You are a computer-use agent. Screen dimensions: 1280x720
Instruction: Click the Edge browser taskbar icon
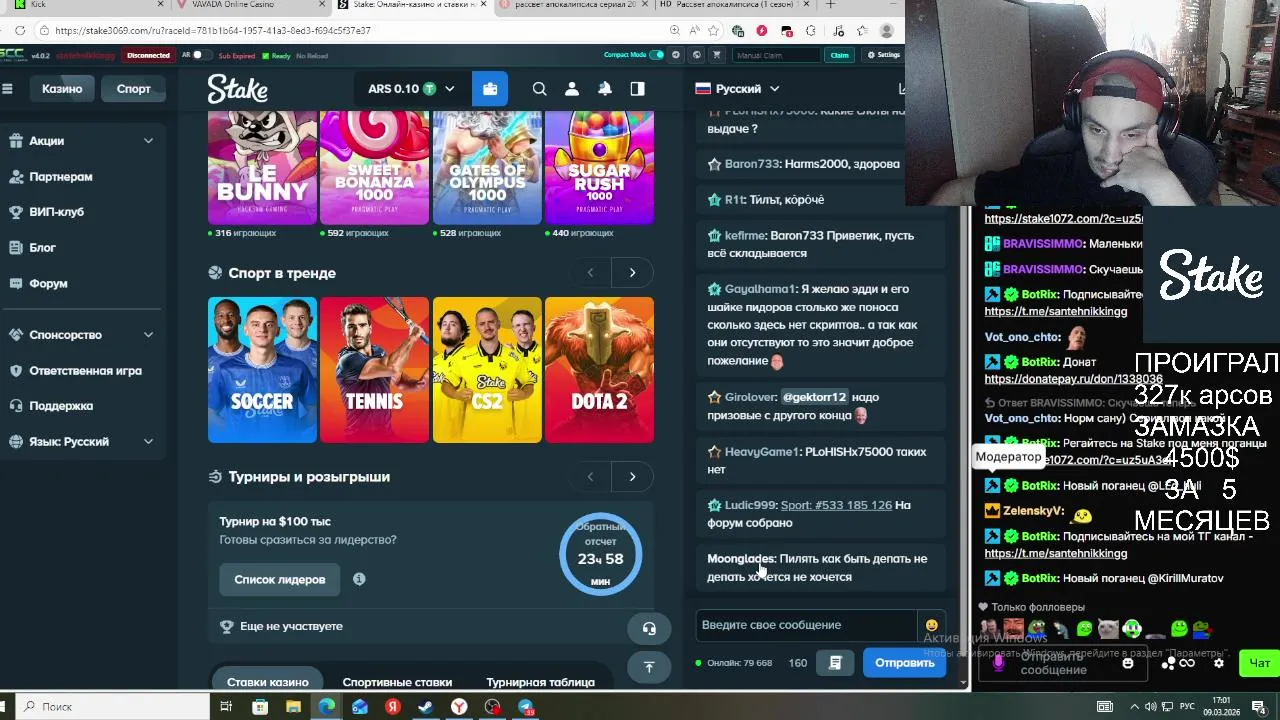pyautogui.click(x=326, y=707)
